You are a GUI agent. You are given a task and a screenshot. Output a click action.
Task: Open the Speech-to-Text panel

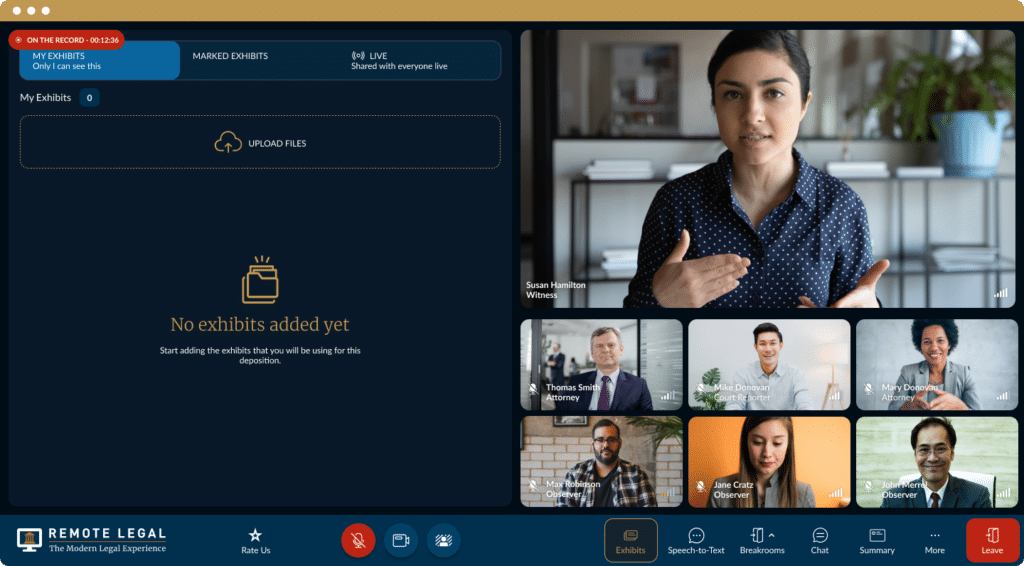pyautogui.click(x=696, y=541)
